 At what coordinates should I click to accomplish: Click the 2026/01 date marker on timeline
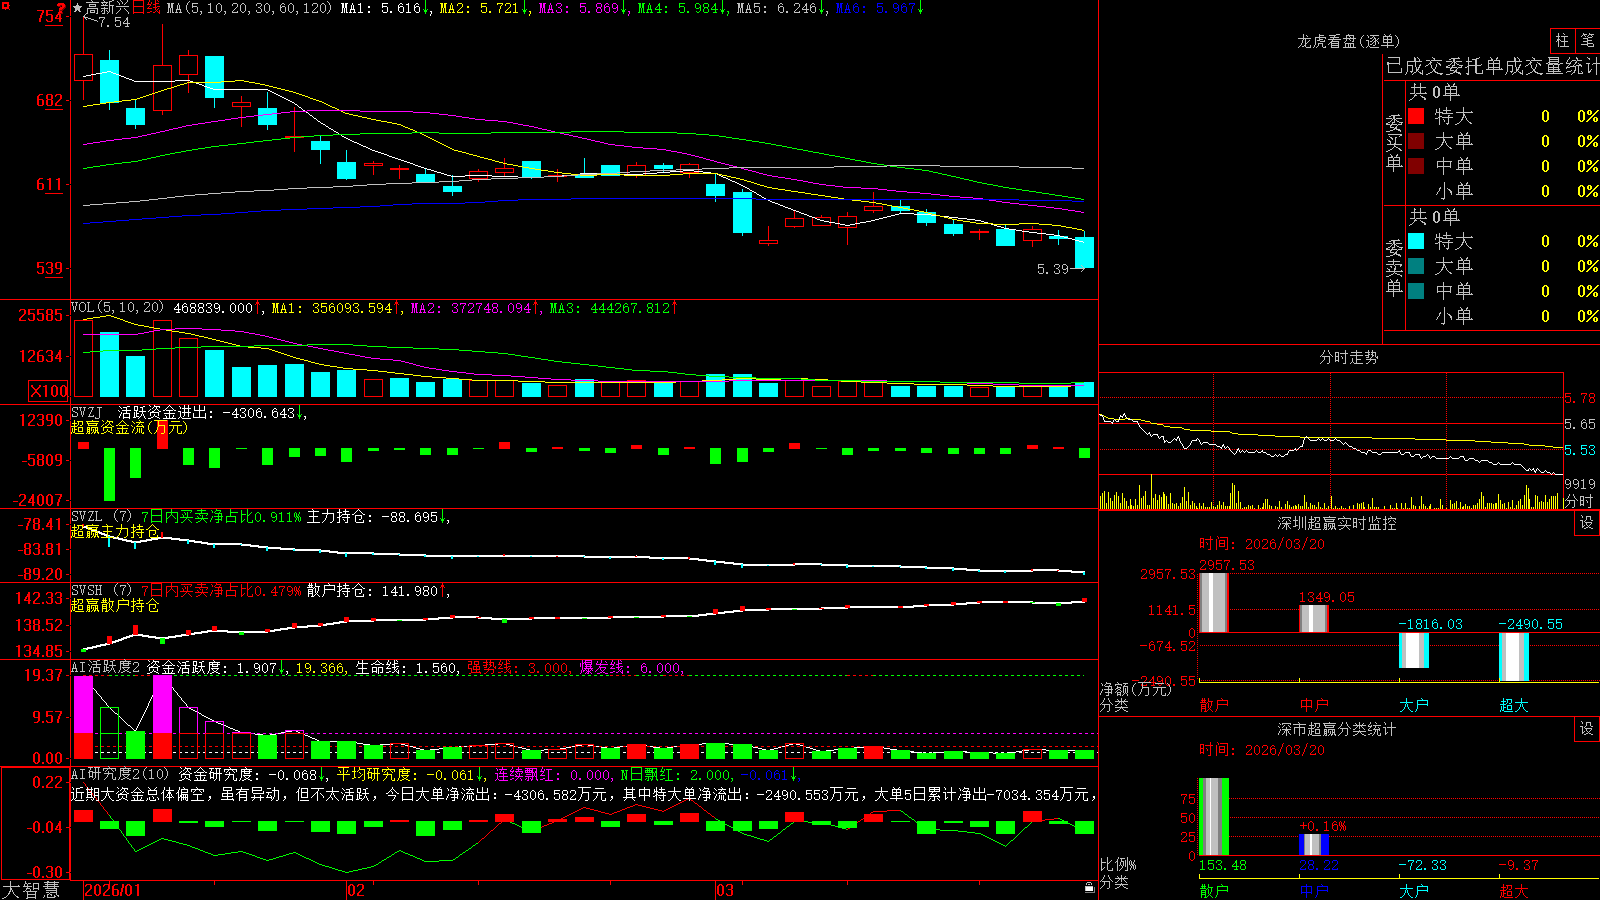[x=113, y=890]
